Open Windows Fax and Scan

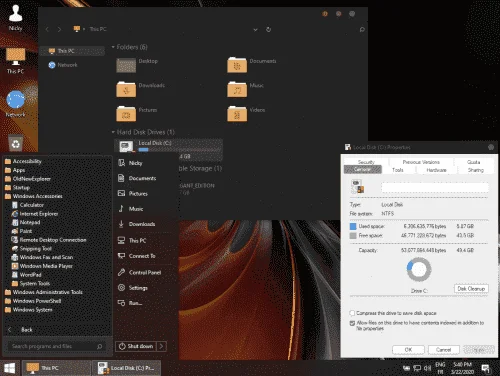[42, 257]
